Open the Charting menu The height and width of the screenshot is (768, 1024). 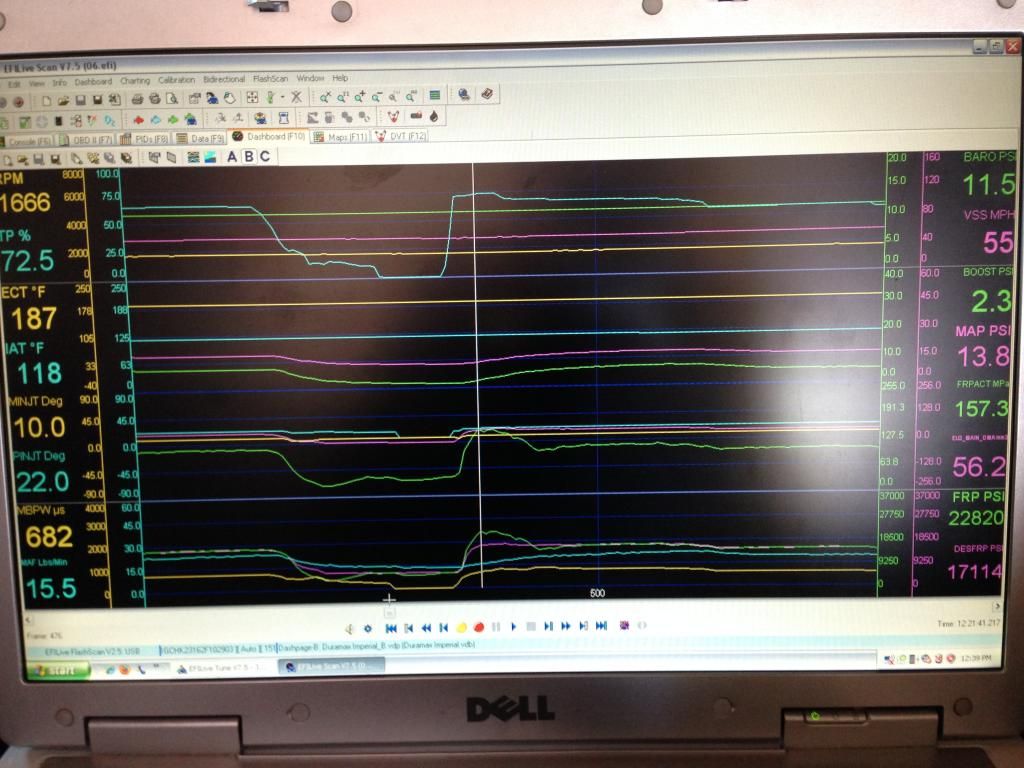click(135, 81)
